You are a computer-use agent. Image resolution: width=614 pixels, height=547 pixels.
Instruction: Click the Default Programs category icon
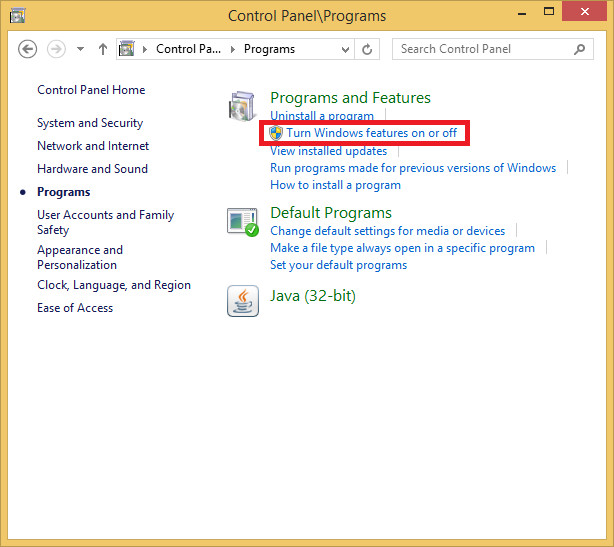tap(243, 222)
